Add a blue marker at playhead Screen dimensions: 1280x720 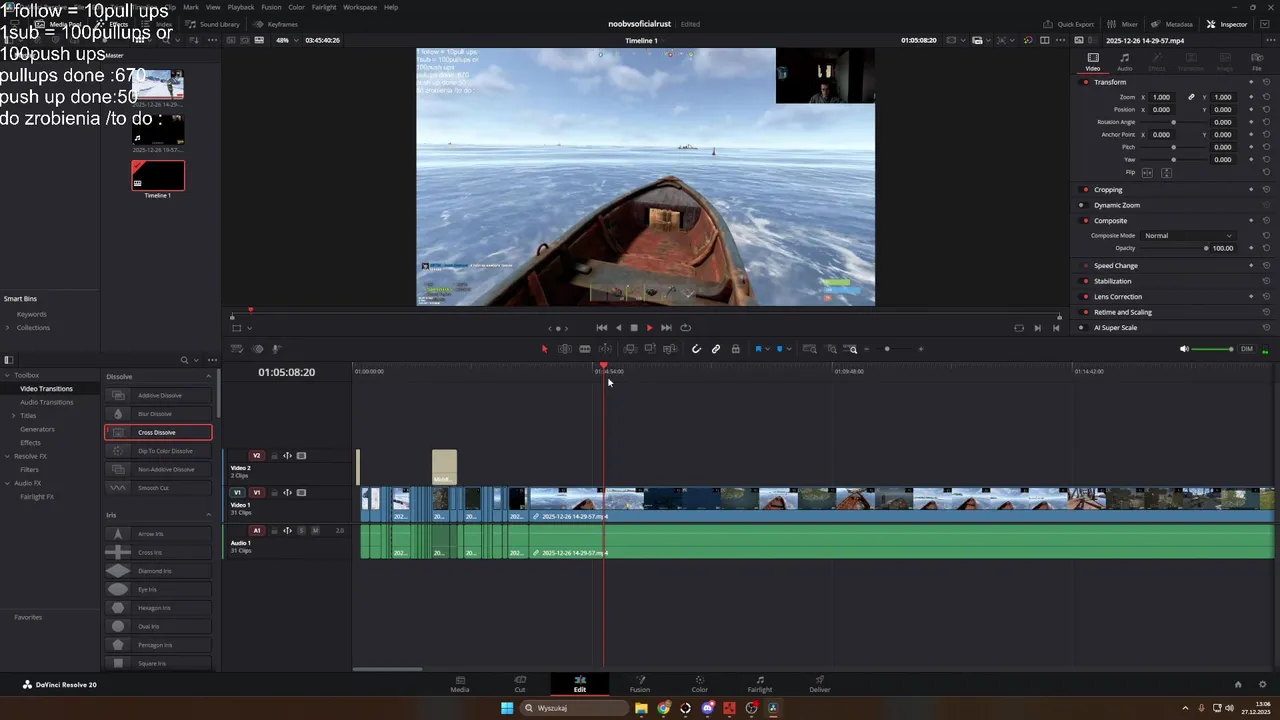pyautogui.click(x=780, y=349)
